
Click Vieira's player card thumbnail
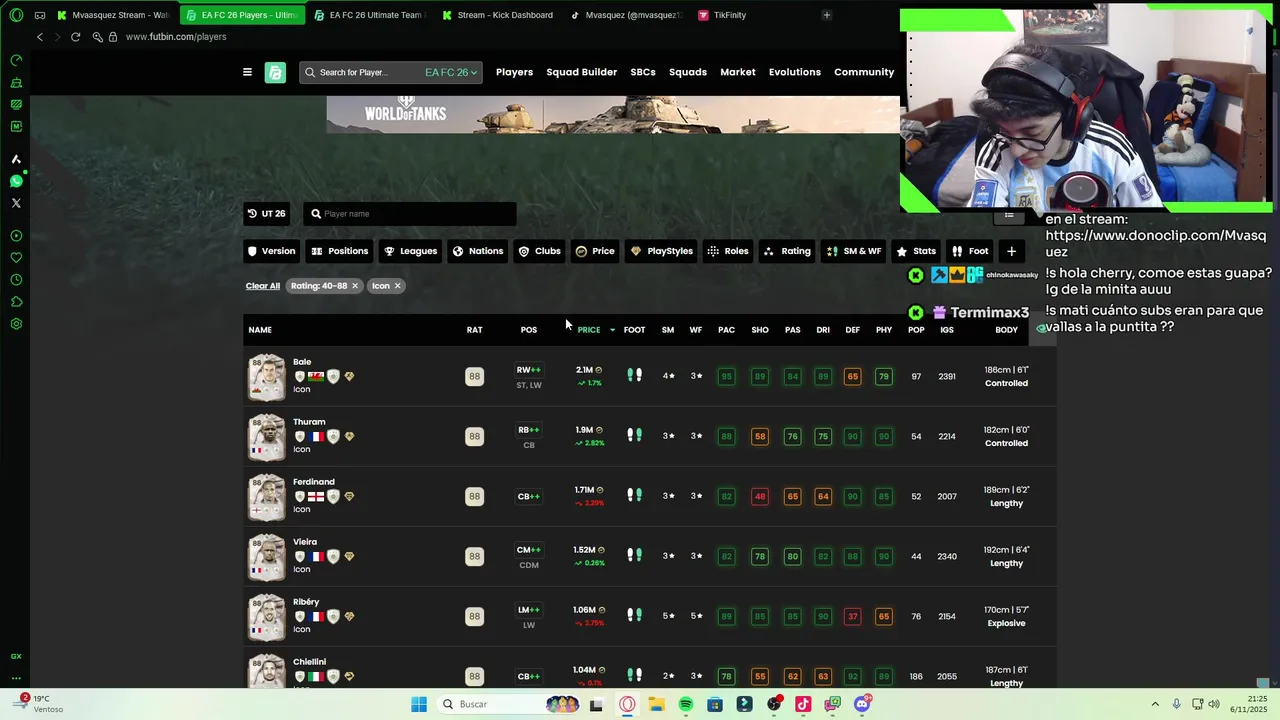tap(267, 556)
